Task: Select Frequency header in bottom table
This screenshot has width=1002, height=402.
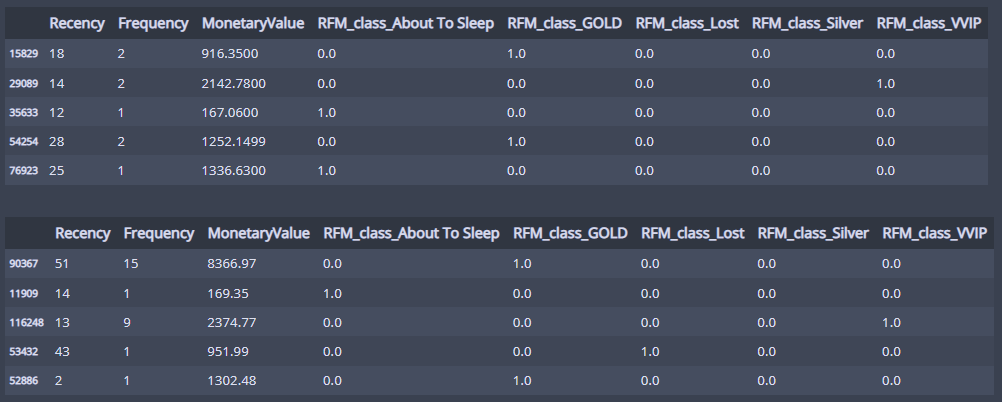Action: pos(158,233)
